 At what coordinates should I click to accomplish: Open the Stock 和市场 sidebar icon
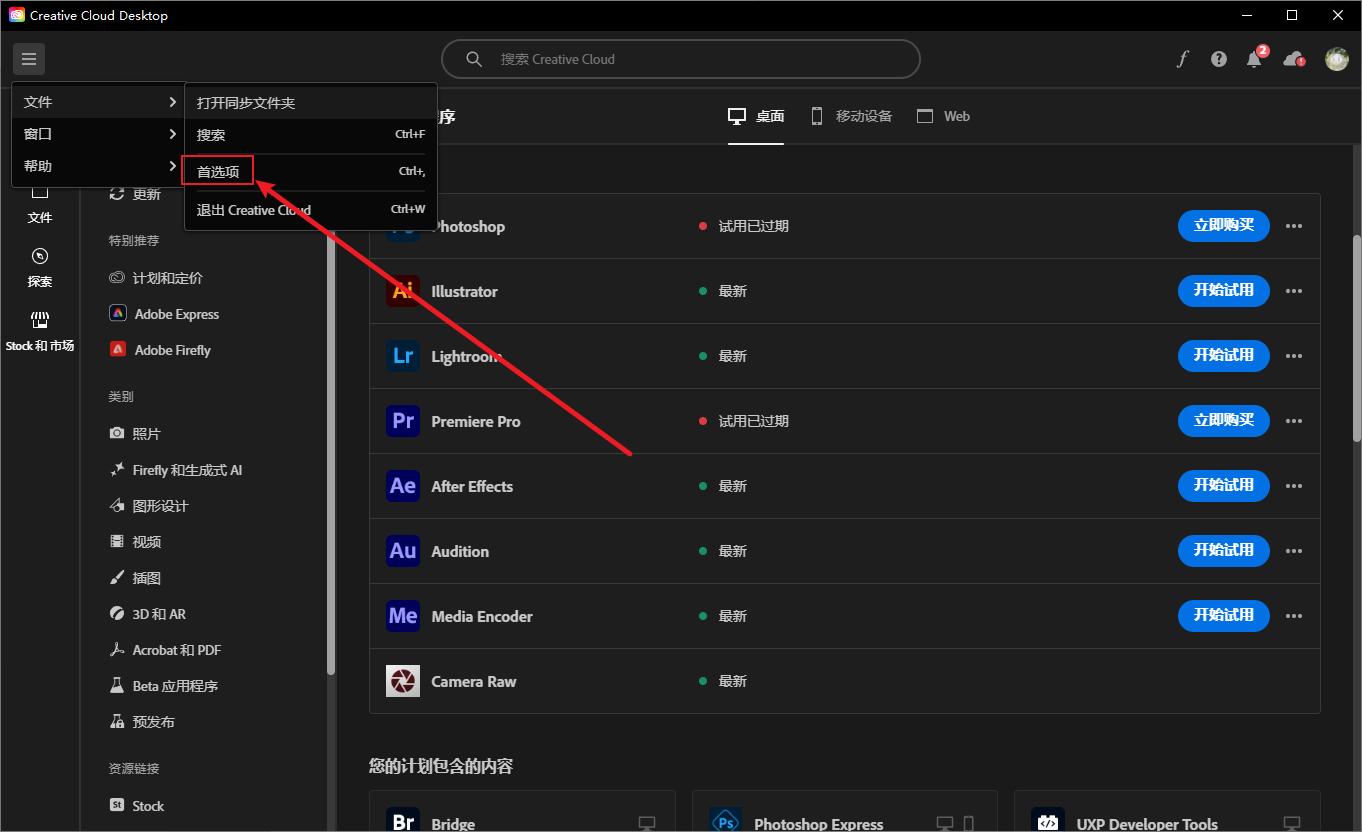[x=40, y=332]
